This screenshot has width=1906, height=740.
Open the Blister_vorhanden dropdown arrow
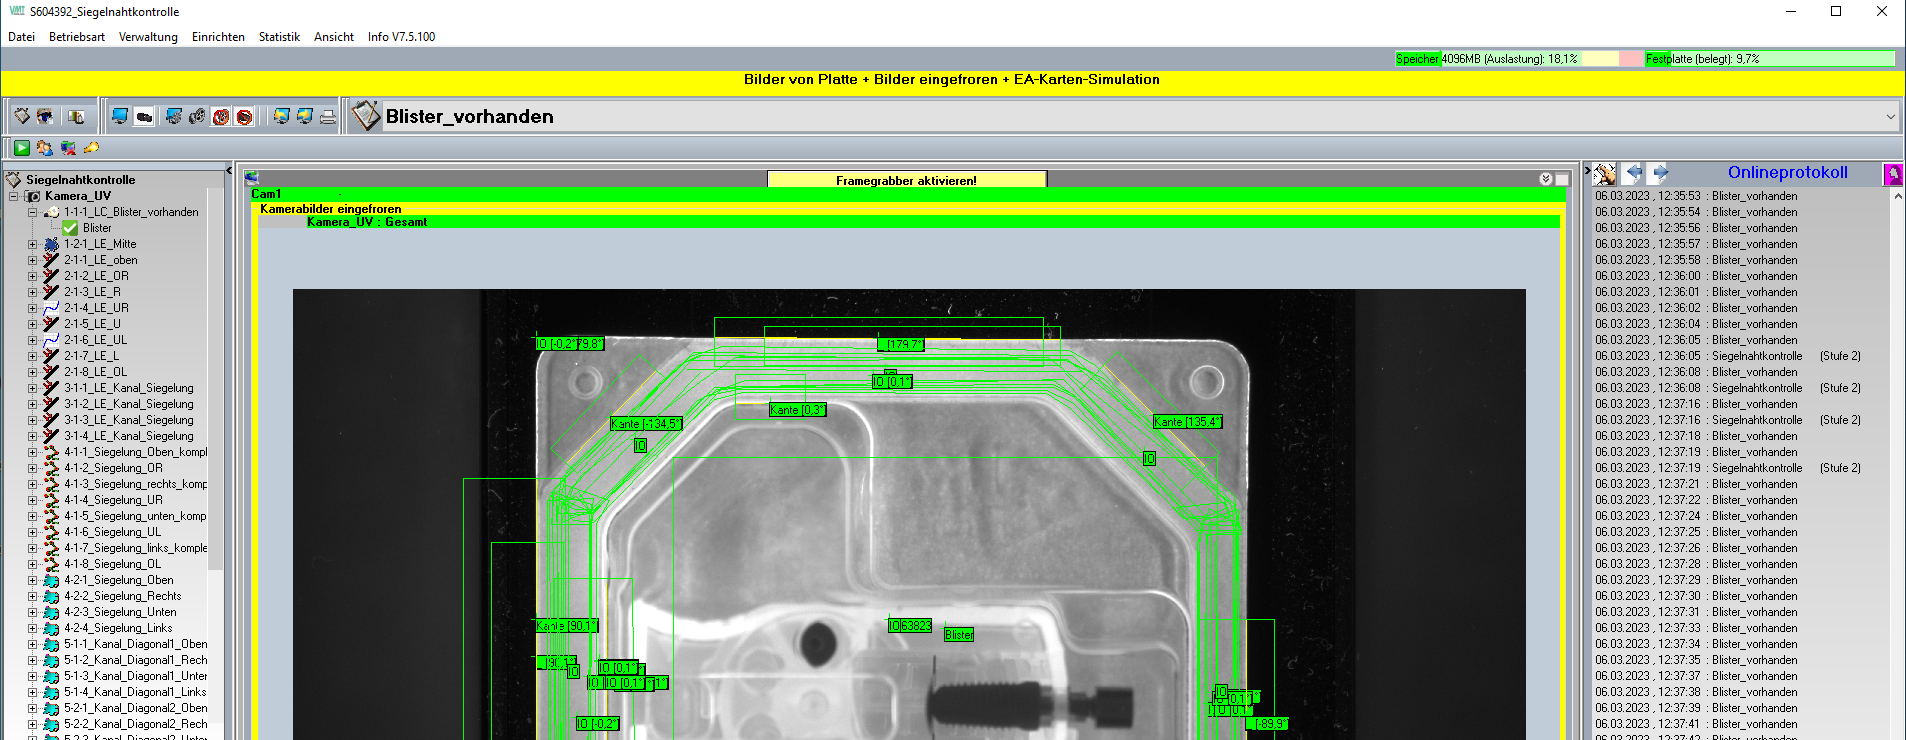pos(1890,117)
